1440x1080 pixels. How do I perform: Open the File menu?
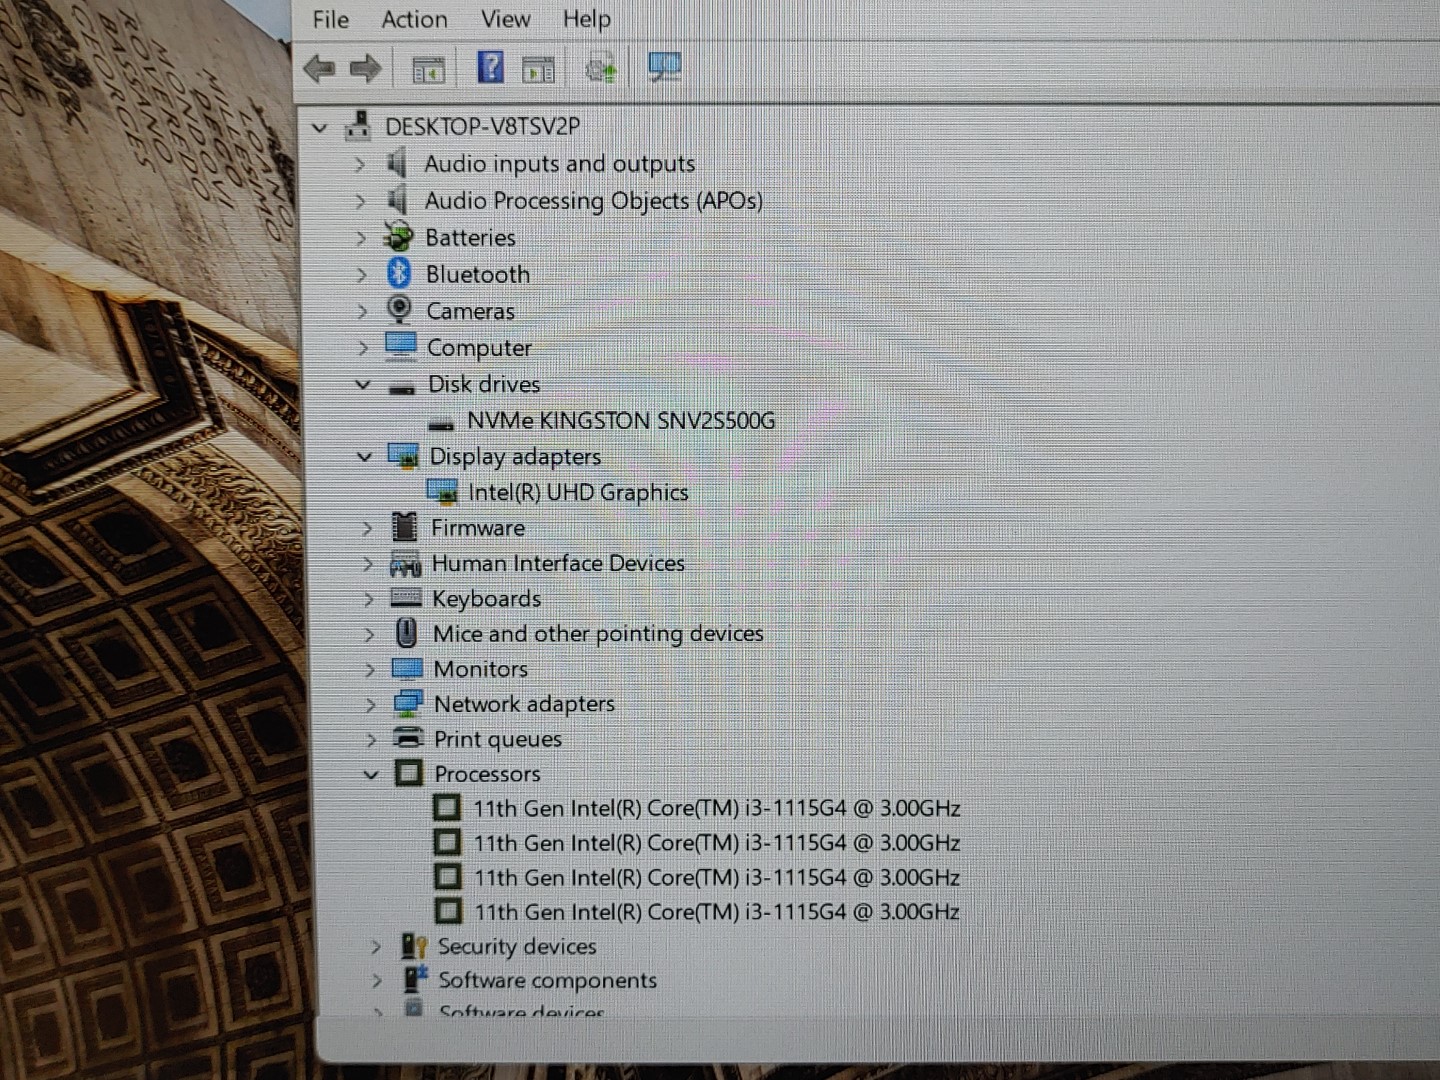pyautogui.click(x=330, y=19)
